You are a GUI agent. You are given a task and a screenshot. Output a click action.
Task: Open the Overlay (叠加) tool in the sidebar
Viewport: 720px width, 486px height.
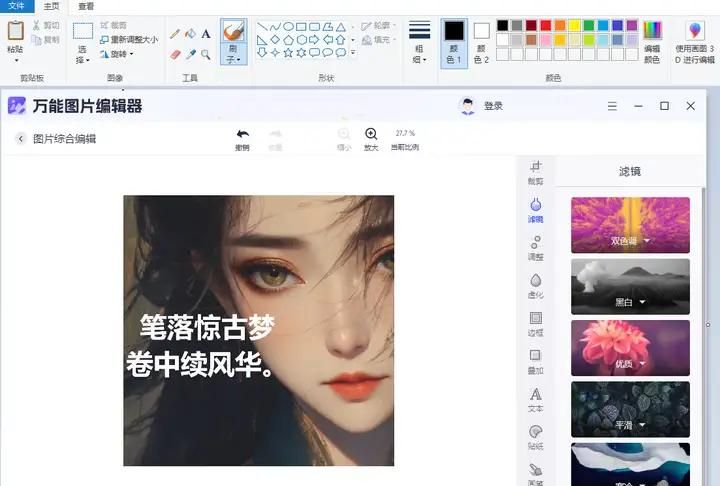(x=535, y=362)
